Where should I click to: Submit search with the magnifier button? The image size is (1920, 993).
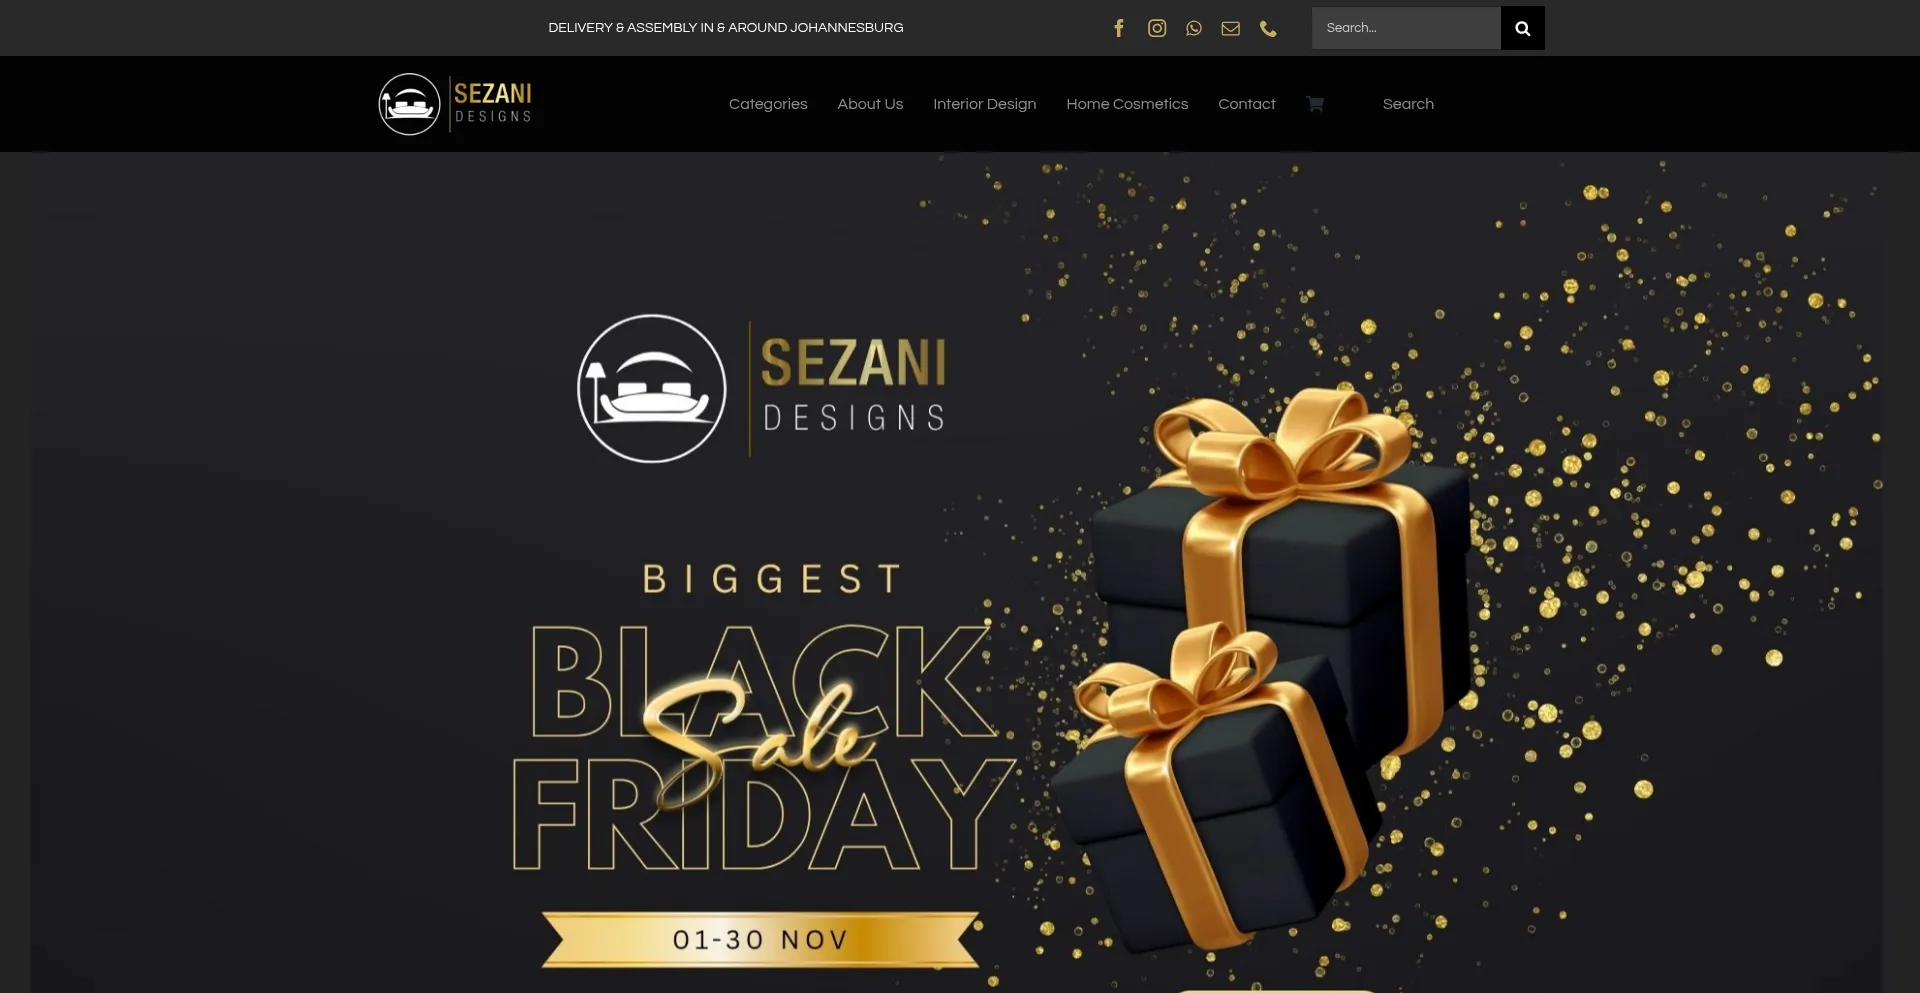tap(1522, 28)
